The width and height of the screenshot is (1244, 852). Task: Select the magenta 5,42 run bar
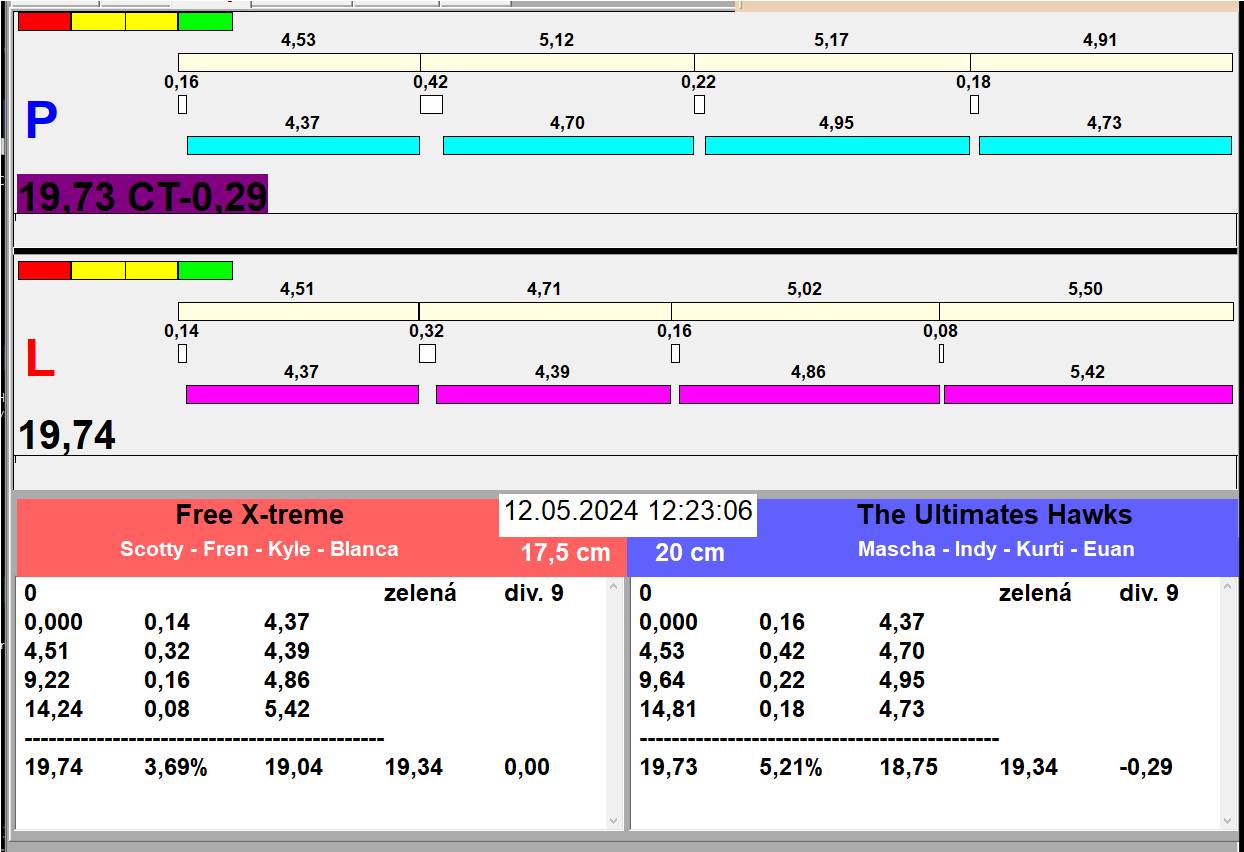pos(1088,394)
